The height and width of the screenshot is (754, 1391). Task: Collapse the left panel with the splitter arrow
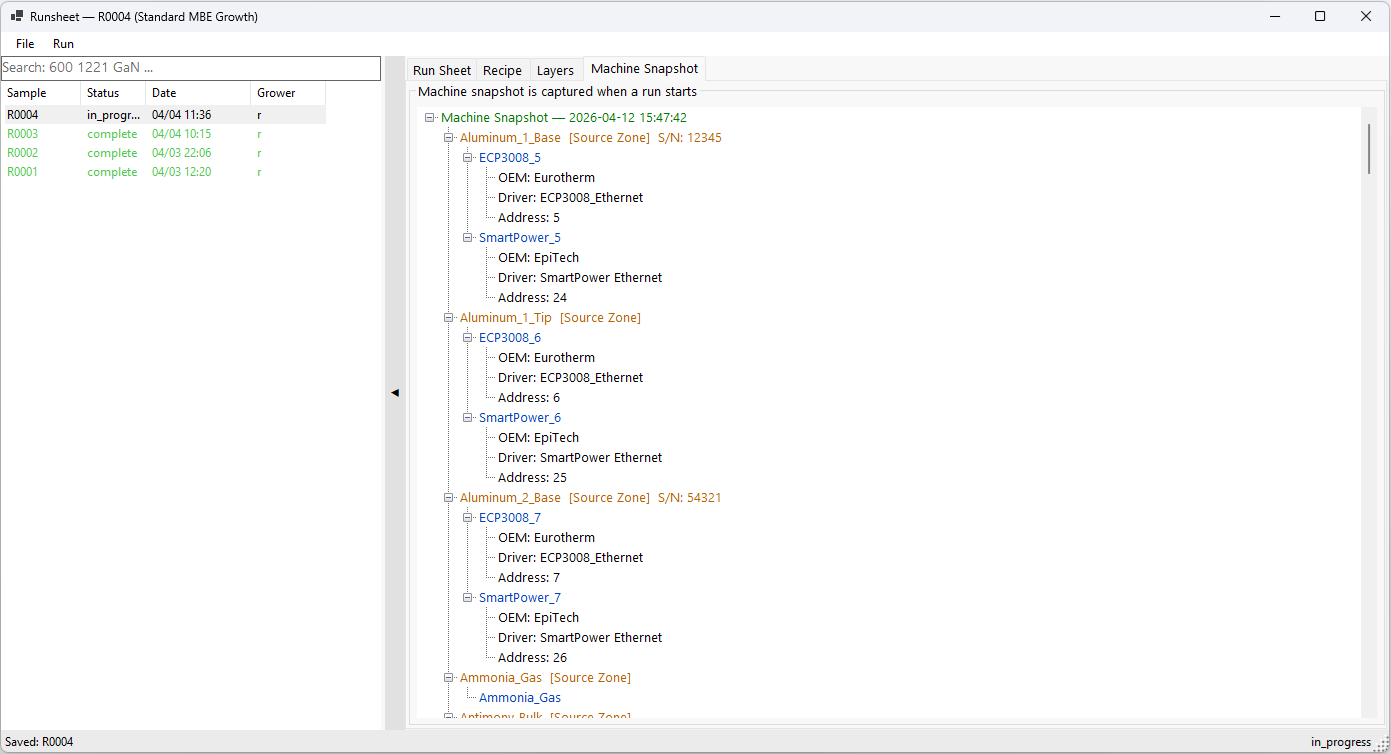(x=394, y=393)
